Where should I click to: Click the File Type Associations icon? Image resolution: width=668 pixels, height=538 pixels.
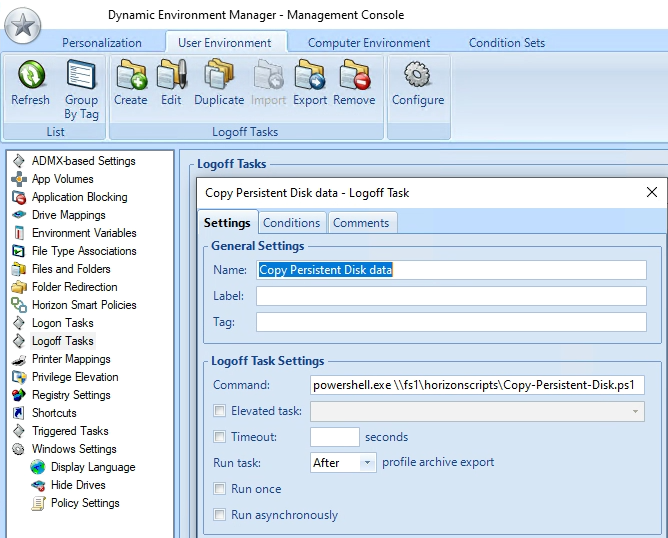pos(19,251)
